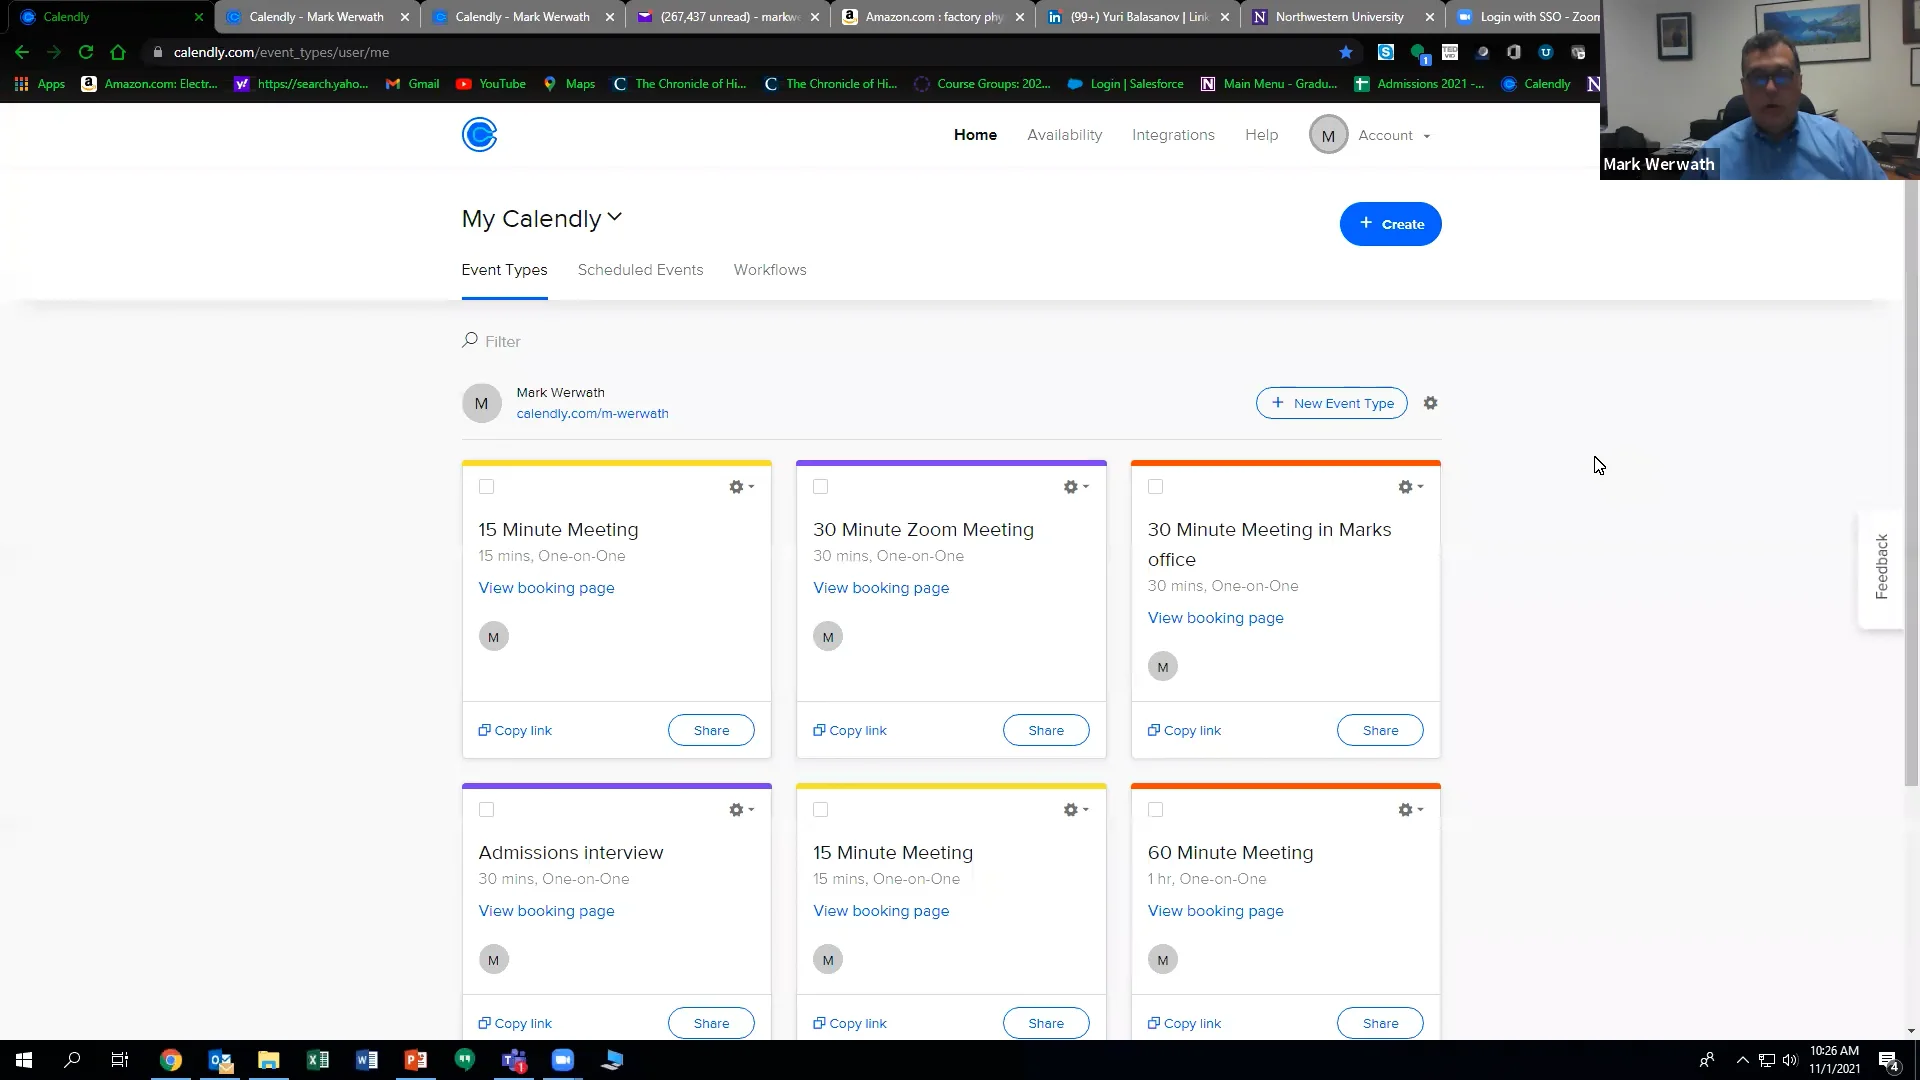Open Excel from the taskbar
1920x1080 pixels.
[x=318, y=1060]
